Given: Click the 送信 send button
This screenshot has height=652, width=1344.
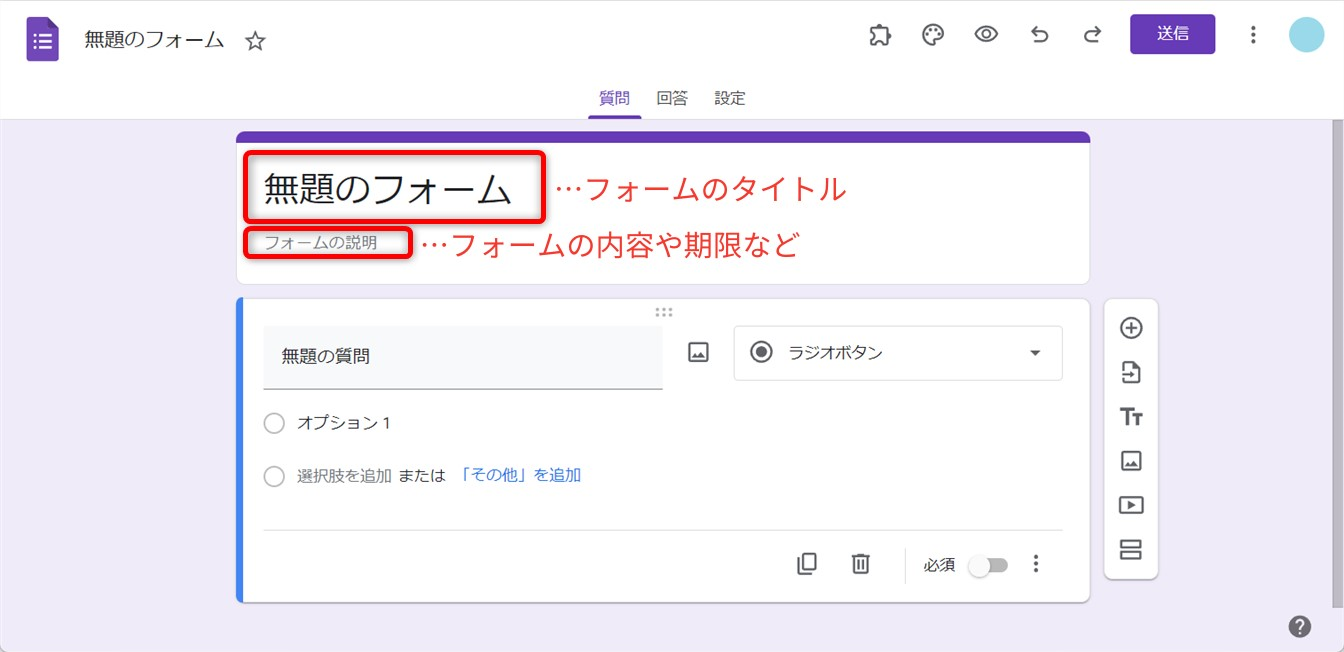Looking at the screenshot, I should coord(1172,34).
